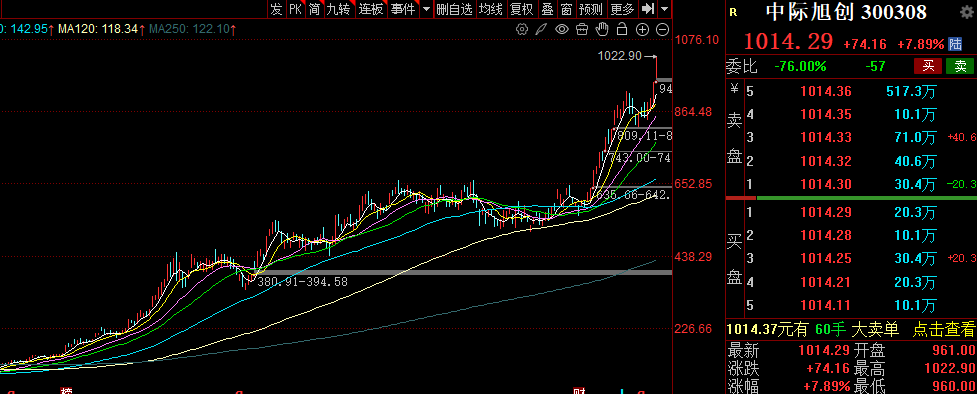Viewport: 977px width, 394px height.
Task: Click the 简 toolbar button
Action: [x=315, y=9]
